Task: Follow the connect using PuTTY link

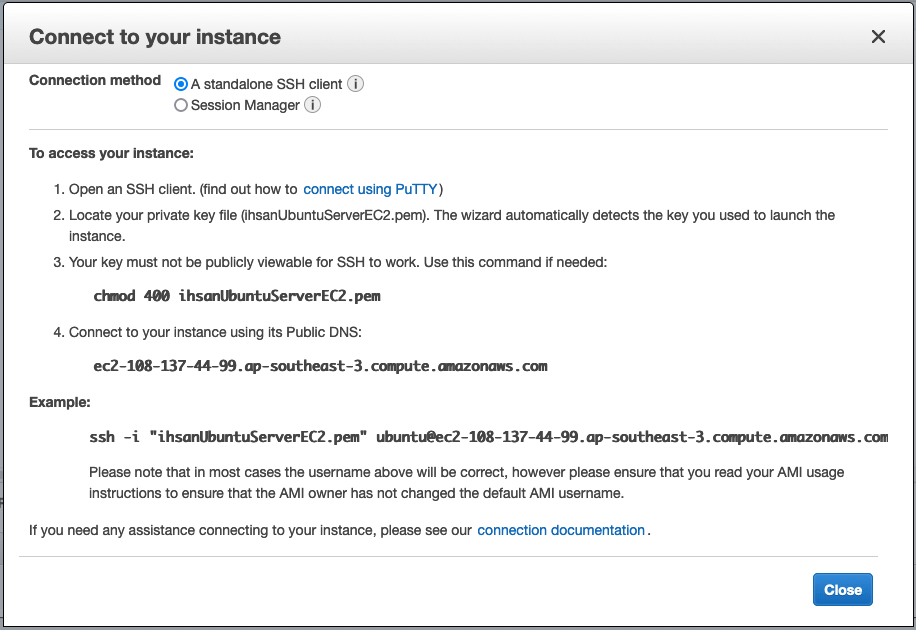Action: coord(370,189)
